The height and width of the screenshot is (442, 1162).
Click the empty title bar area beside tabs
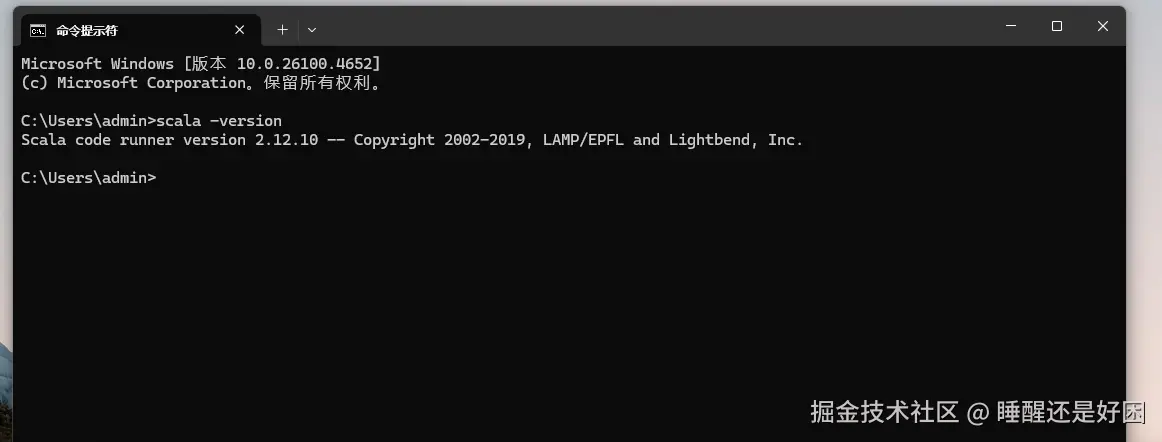tap(652, 28)
